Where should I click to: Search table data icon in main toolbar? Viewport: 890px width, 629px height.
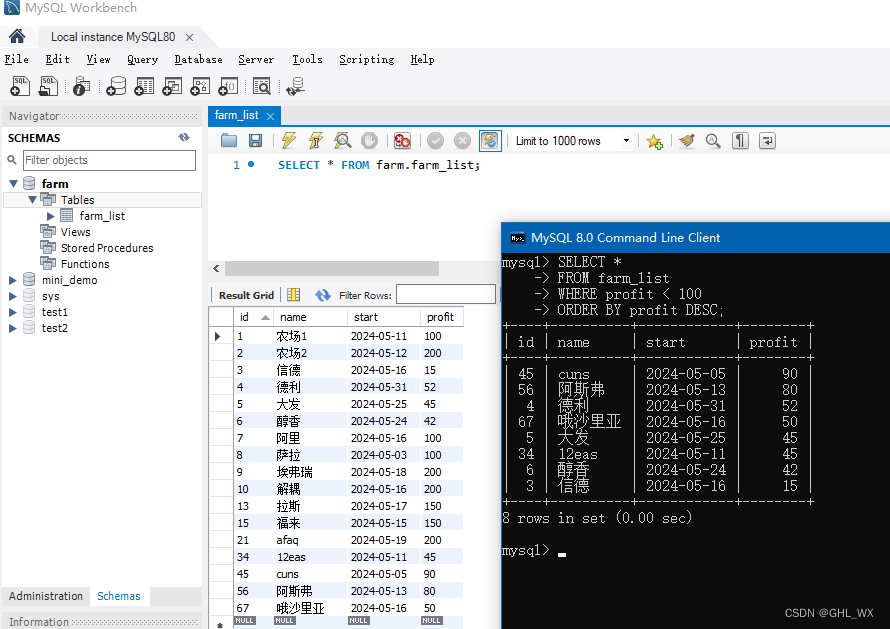(x=262, y=86)
